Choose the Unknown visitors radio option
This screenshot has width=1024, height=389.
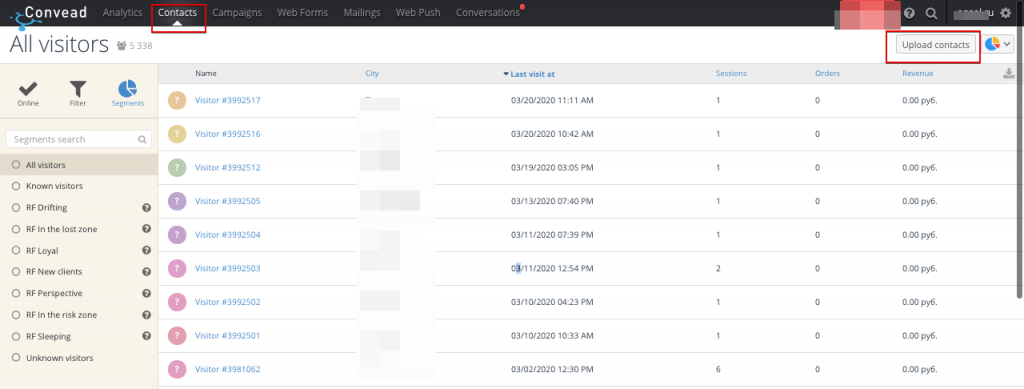click(x=16, y=358)
